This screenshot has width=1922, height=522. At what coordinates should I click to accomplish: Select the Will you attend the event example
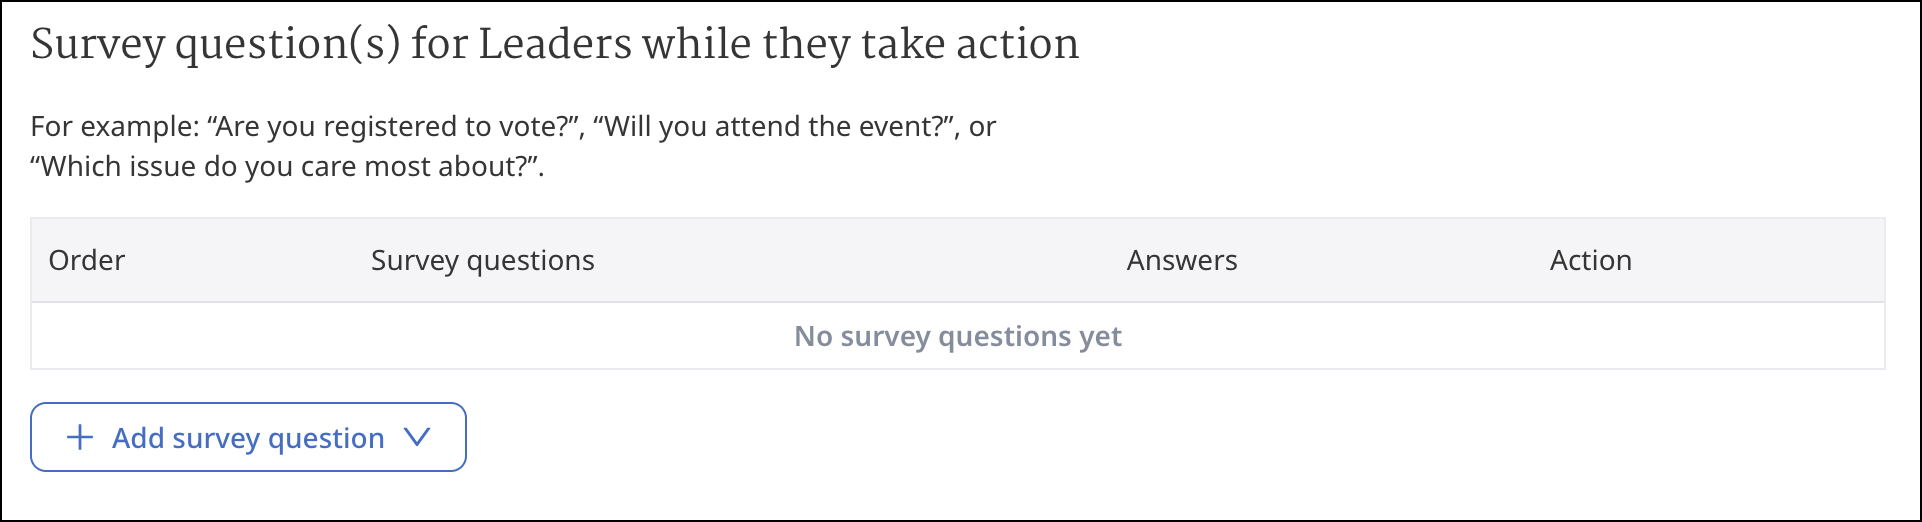[771, 127]
